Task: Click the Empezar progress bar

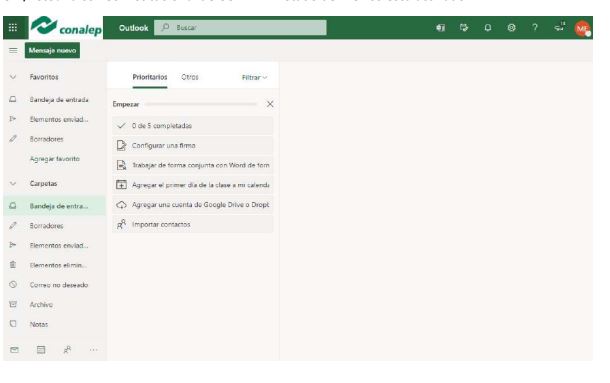Action: tap(202, 104)
